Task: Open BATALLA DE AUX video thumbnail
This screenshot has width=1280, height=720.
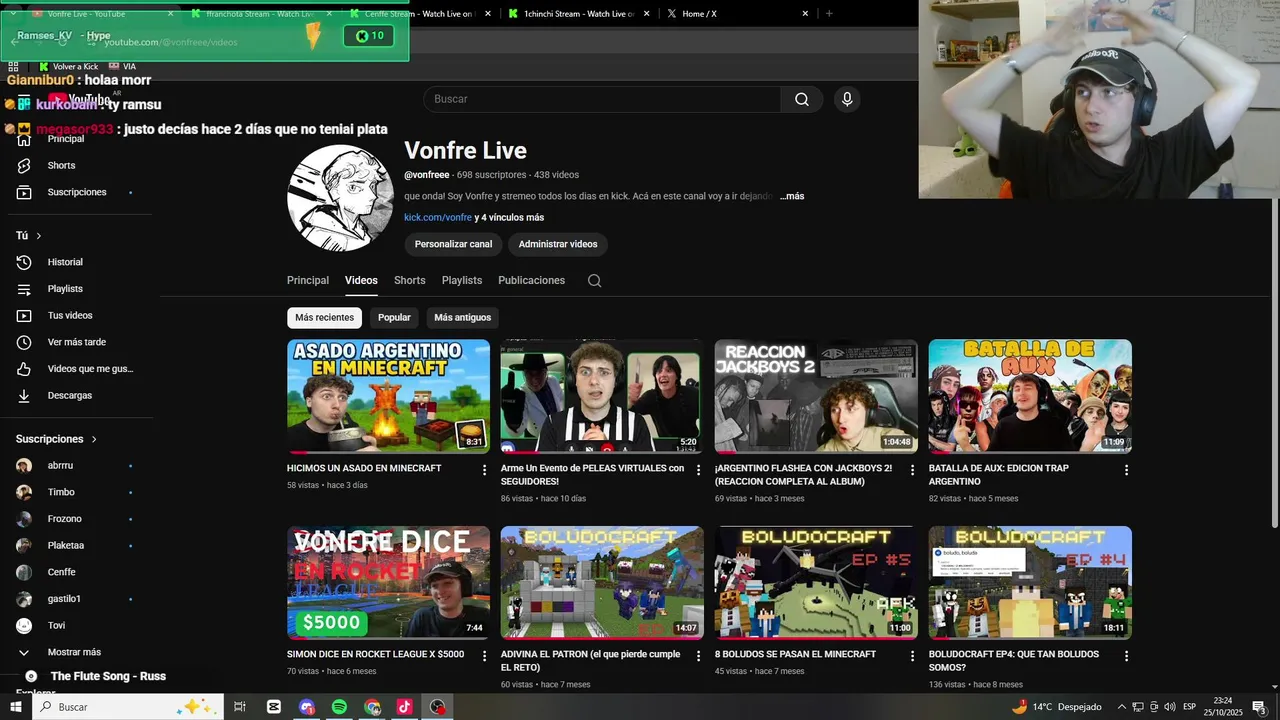Action: click(x=1030, y=396)
